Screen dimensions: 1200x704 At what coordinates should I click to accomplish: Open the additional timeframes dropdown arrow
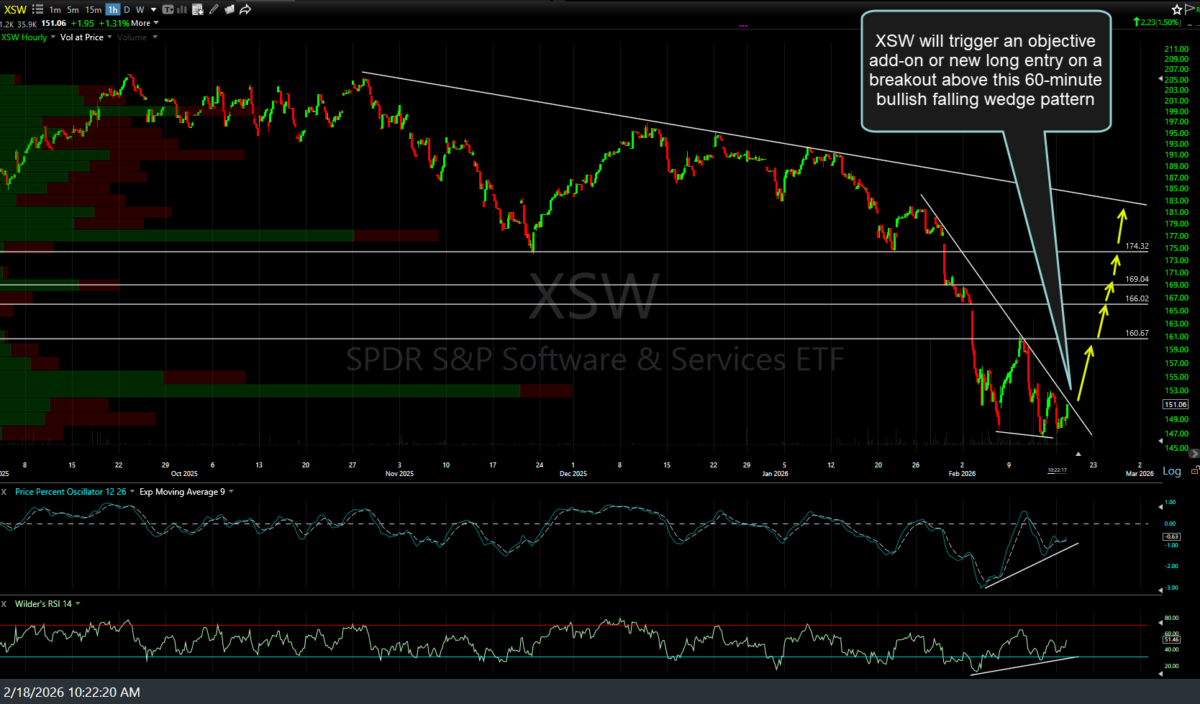pyautogui.click(x=153, y=9)
